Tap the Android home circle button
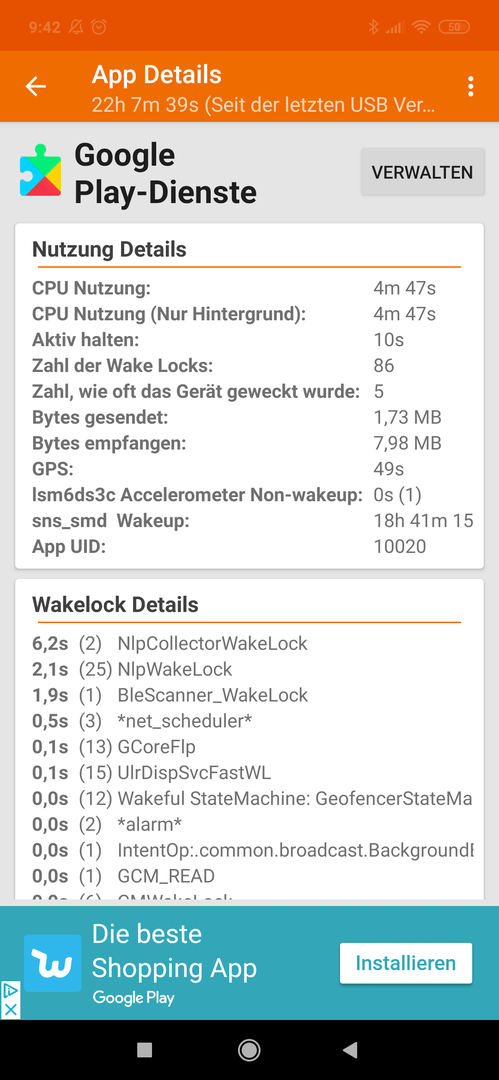Screen dimensions: 499x1080 [x=249, y=1049]
